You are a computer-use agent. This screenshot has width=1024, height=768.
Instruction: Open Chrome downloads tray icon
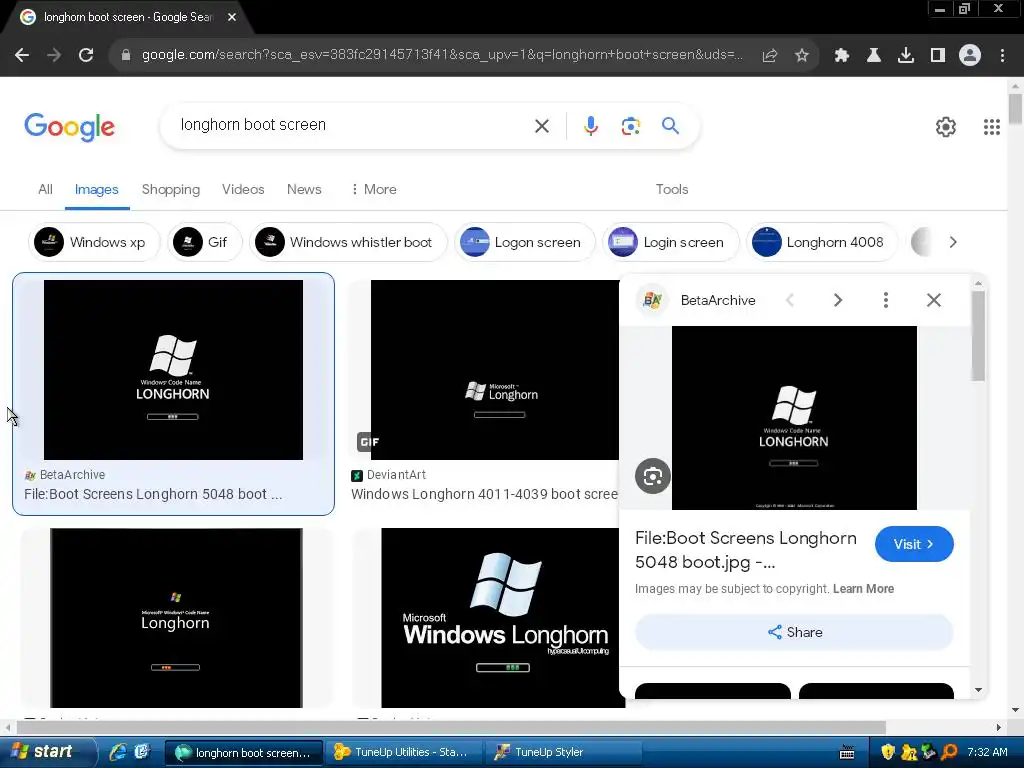click(905, 56)
